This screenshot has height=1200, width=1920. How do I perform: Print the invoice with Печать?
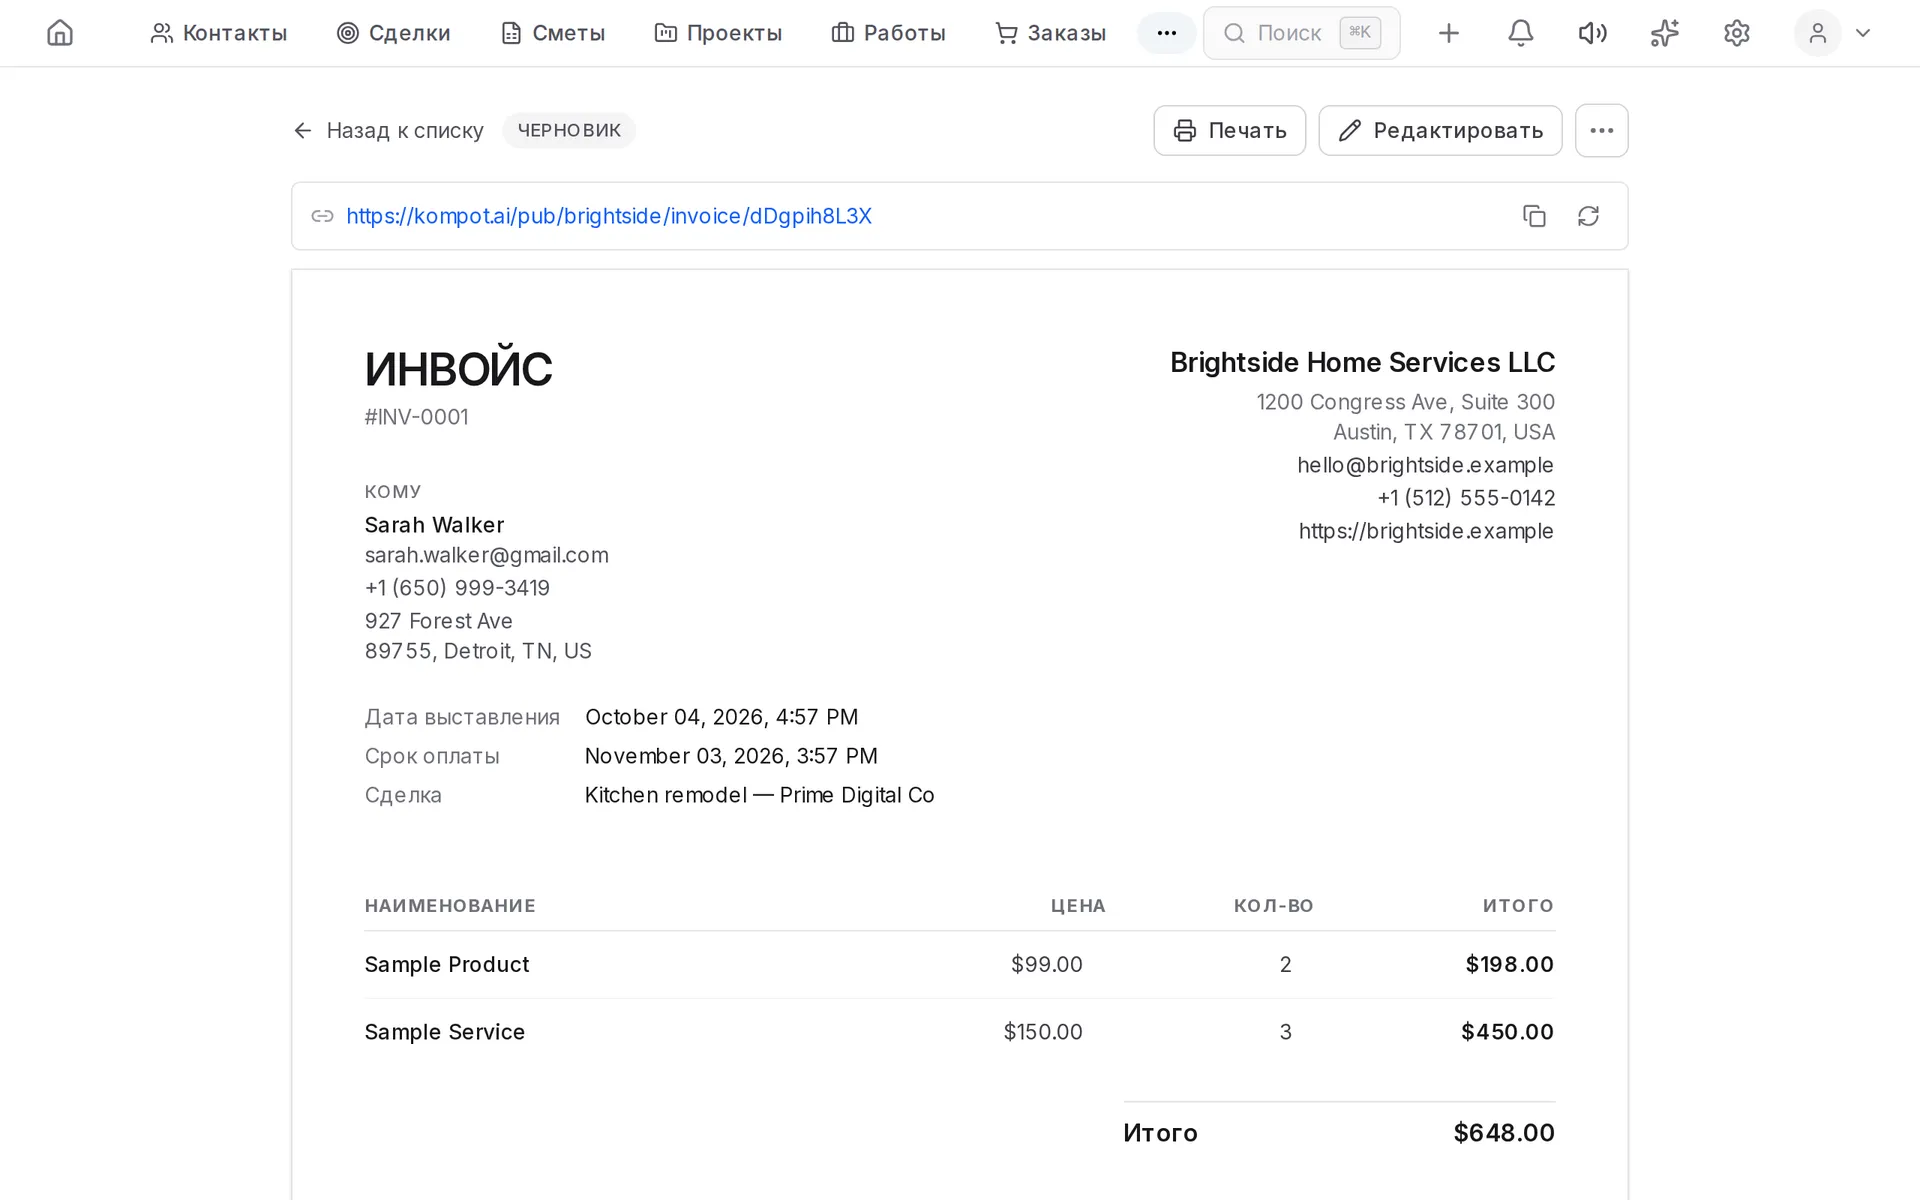(x=1229, y=130)
